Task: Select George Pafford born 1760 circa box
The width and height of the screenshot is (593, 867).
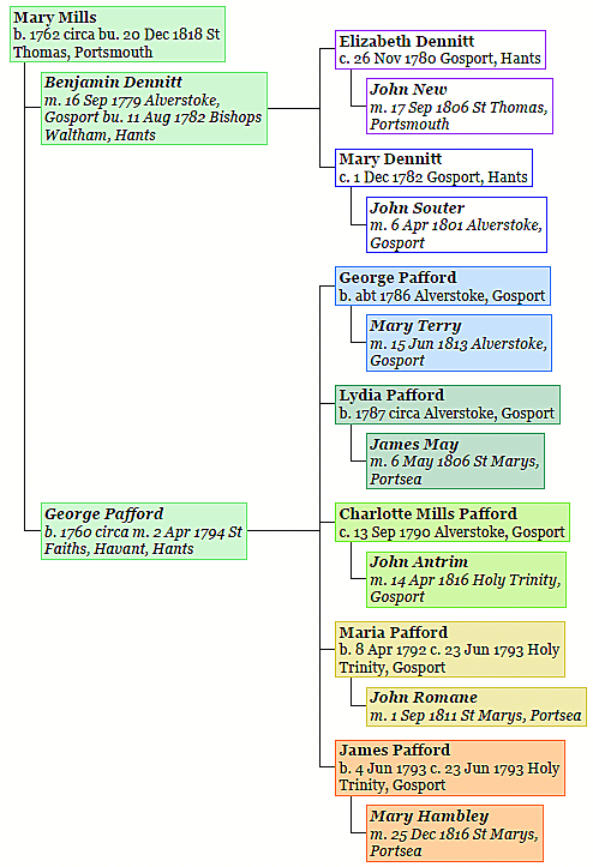Action: (144, 531)
